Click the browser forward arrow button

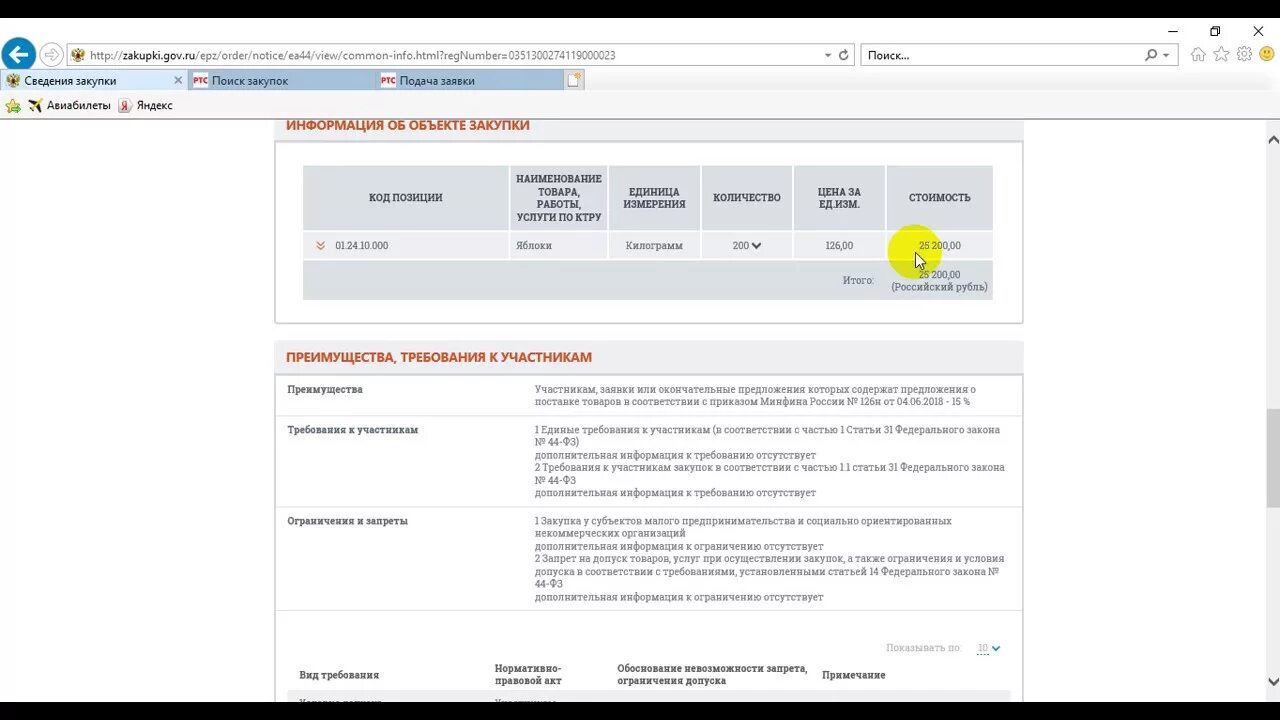click(x=51, y=55)
